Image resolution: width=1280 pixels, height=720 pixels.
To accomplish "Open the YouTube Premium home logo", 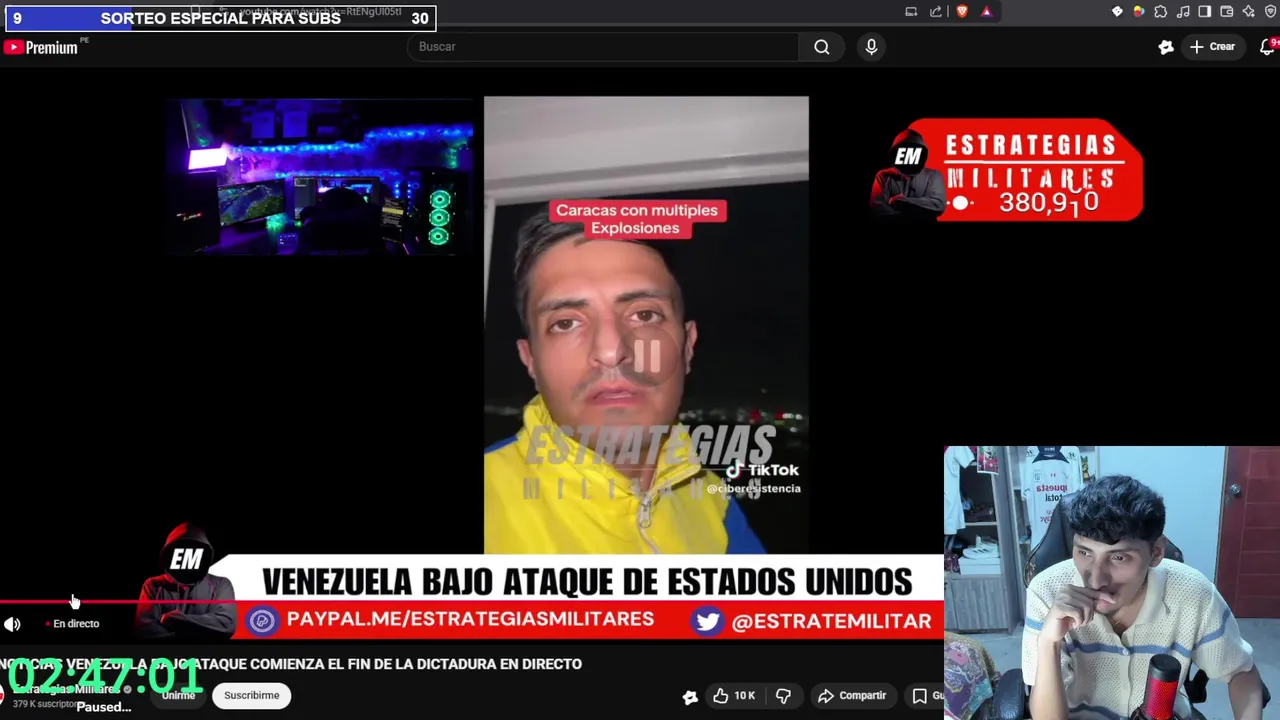I will [41, 47].
